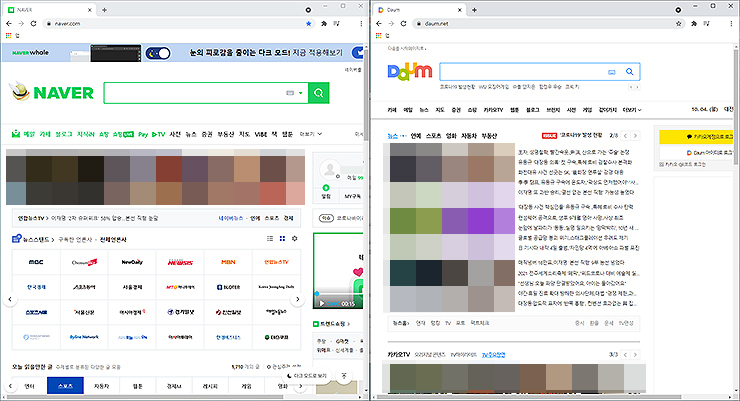The height and width of the screenshot is (401, 740).
Task: Select MBN in the newsstand grid
Action: (228, 262)
